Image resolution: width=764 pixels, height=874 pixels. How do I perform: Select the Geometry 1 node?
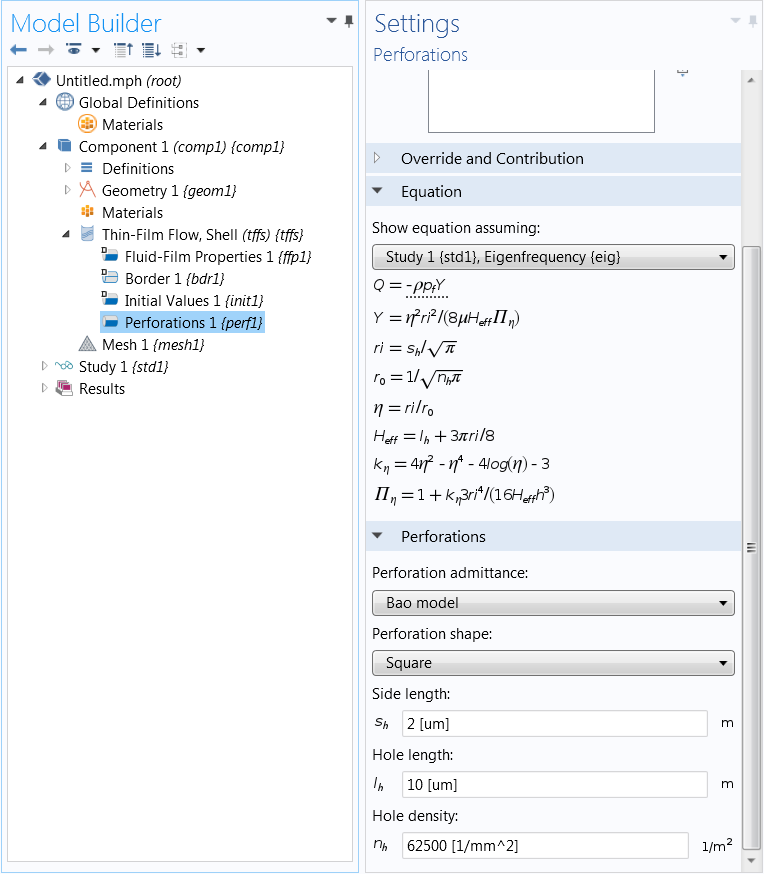[168, 191]
